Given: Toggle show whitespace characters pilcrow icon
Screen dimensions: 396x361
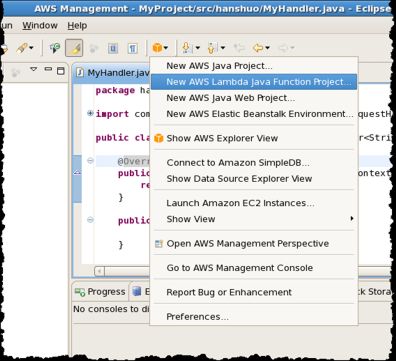Looking at the screenshot, I should coord(133,48).
